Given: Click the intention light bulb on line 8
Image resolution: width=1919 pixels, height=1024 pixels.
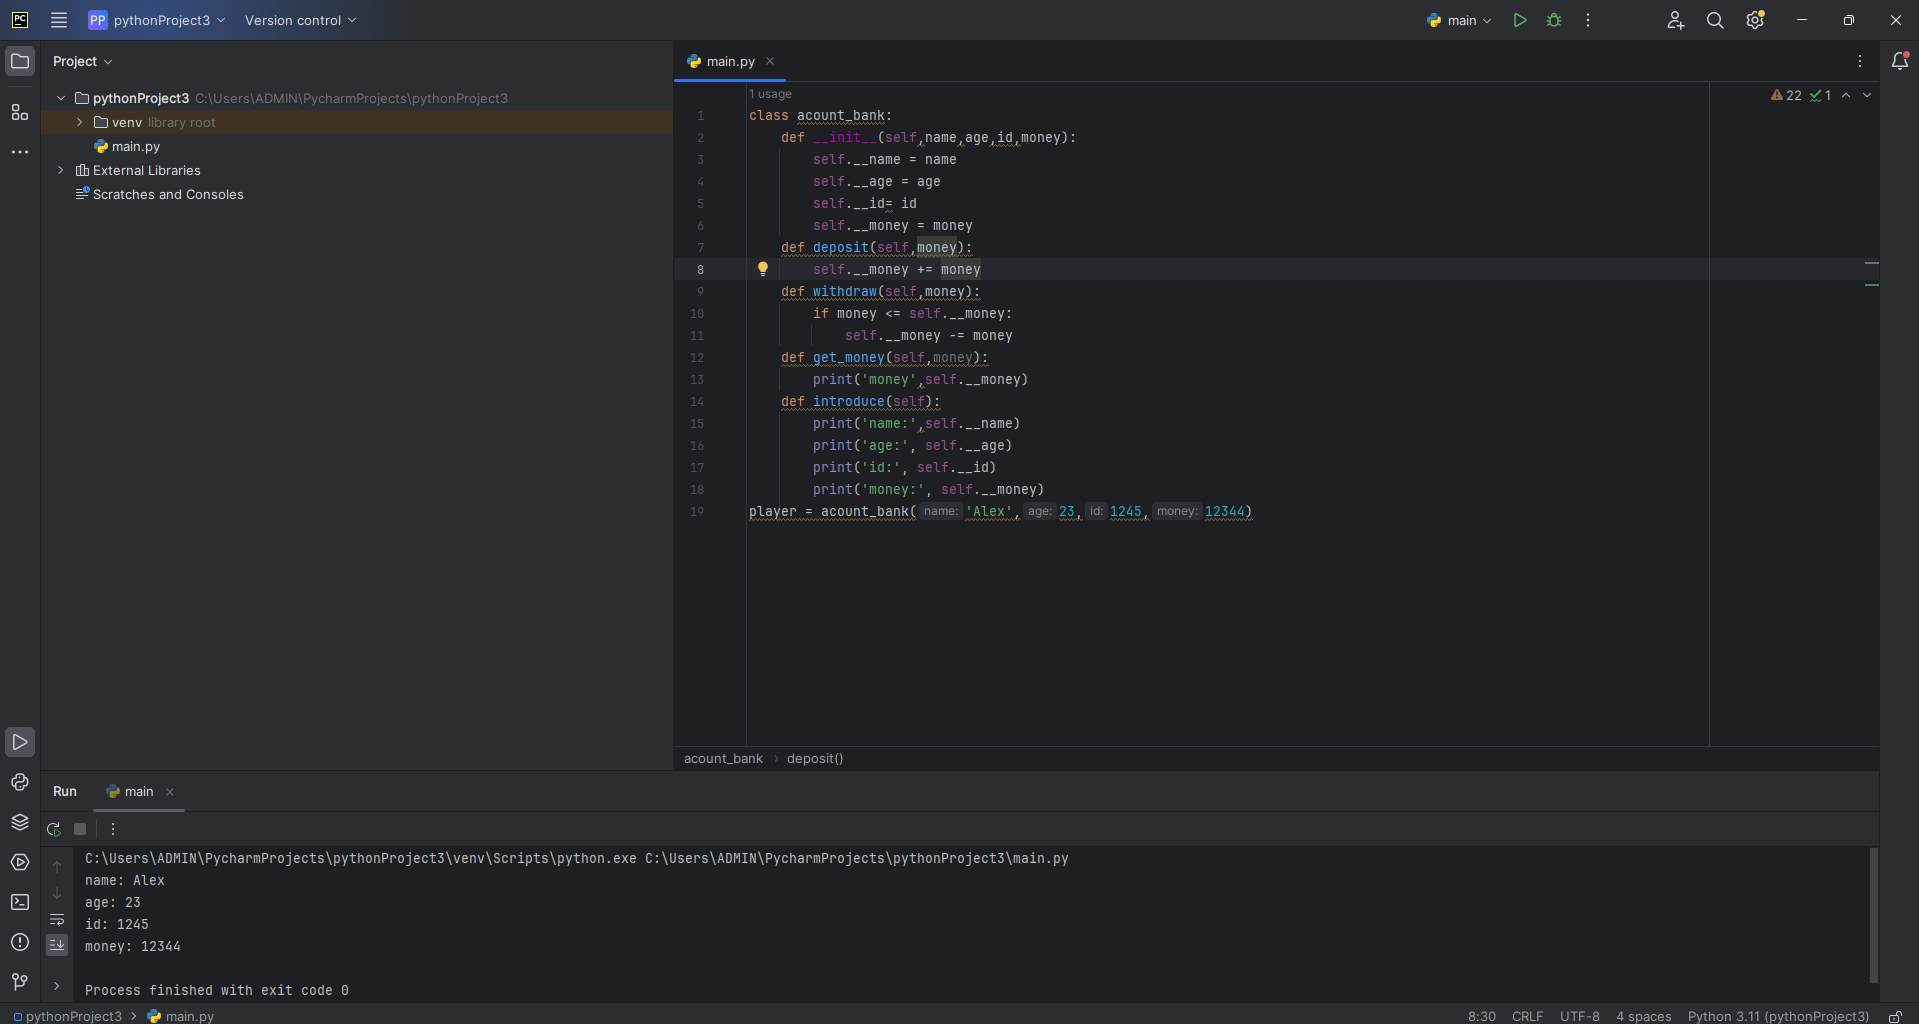Looking at the screenshot, I should click(763, 269).
